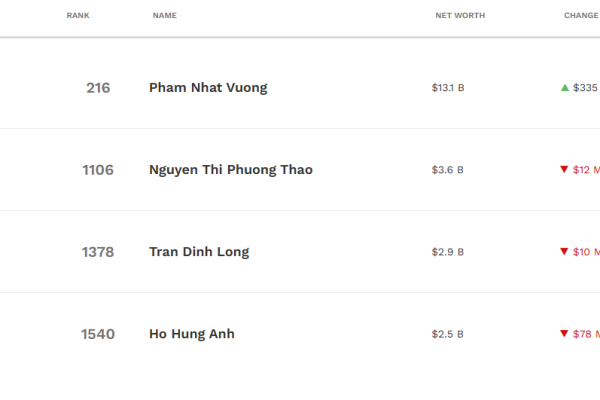The height and width of the screenshot is (400, 600).
Task: Click red down arrow for Tran Dinh Long
Action: 564,252
